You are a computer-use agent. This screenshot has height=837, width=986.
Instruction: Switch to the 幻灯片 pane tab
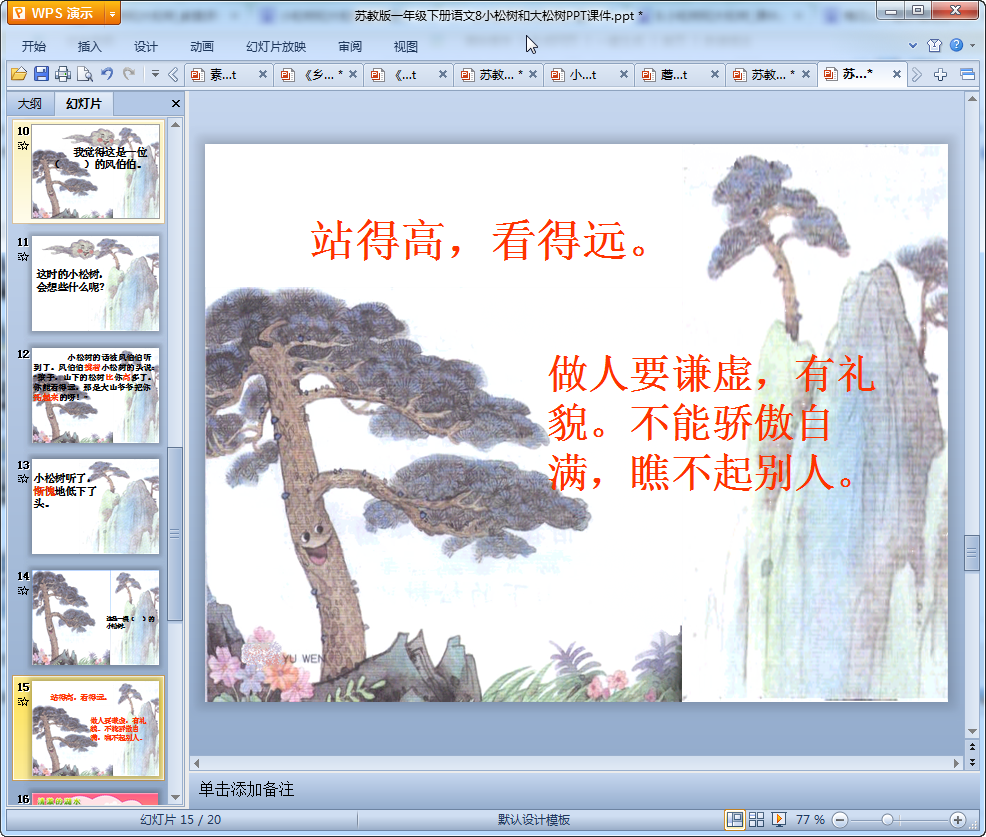(x=84, y=104)
